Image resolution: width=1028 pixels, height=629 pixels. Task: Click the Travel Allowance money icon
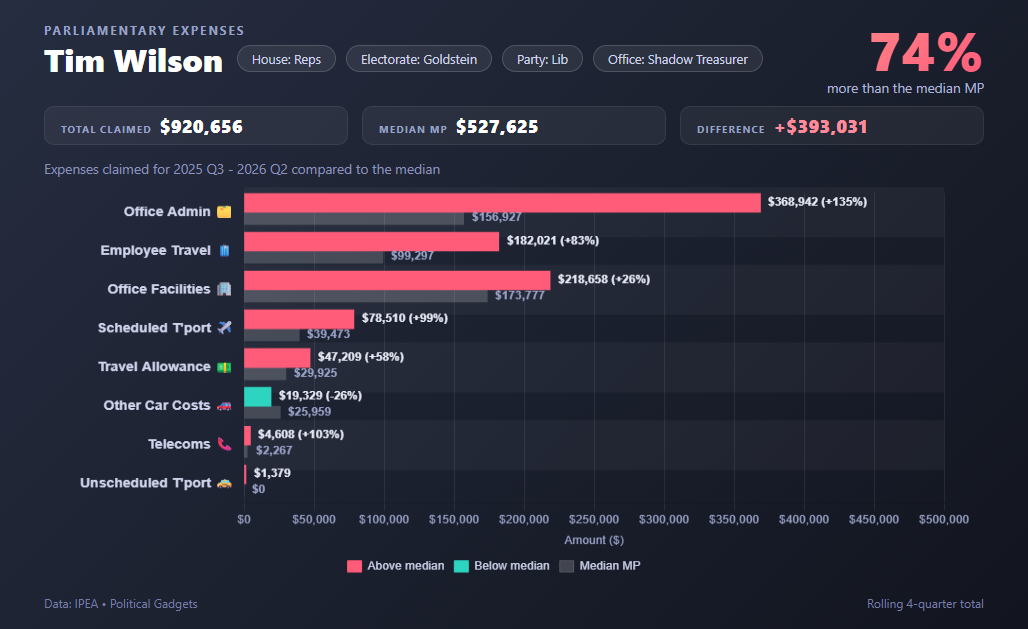pos(224,367)
